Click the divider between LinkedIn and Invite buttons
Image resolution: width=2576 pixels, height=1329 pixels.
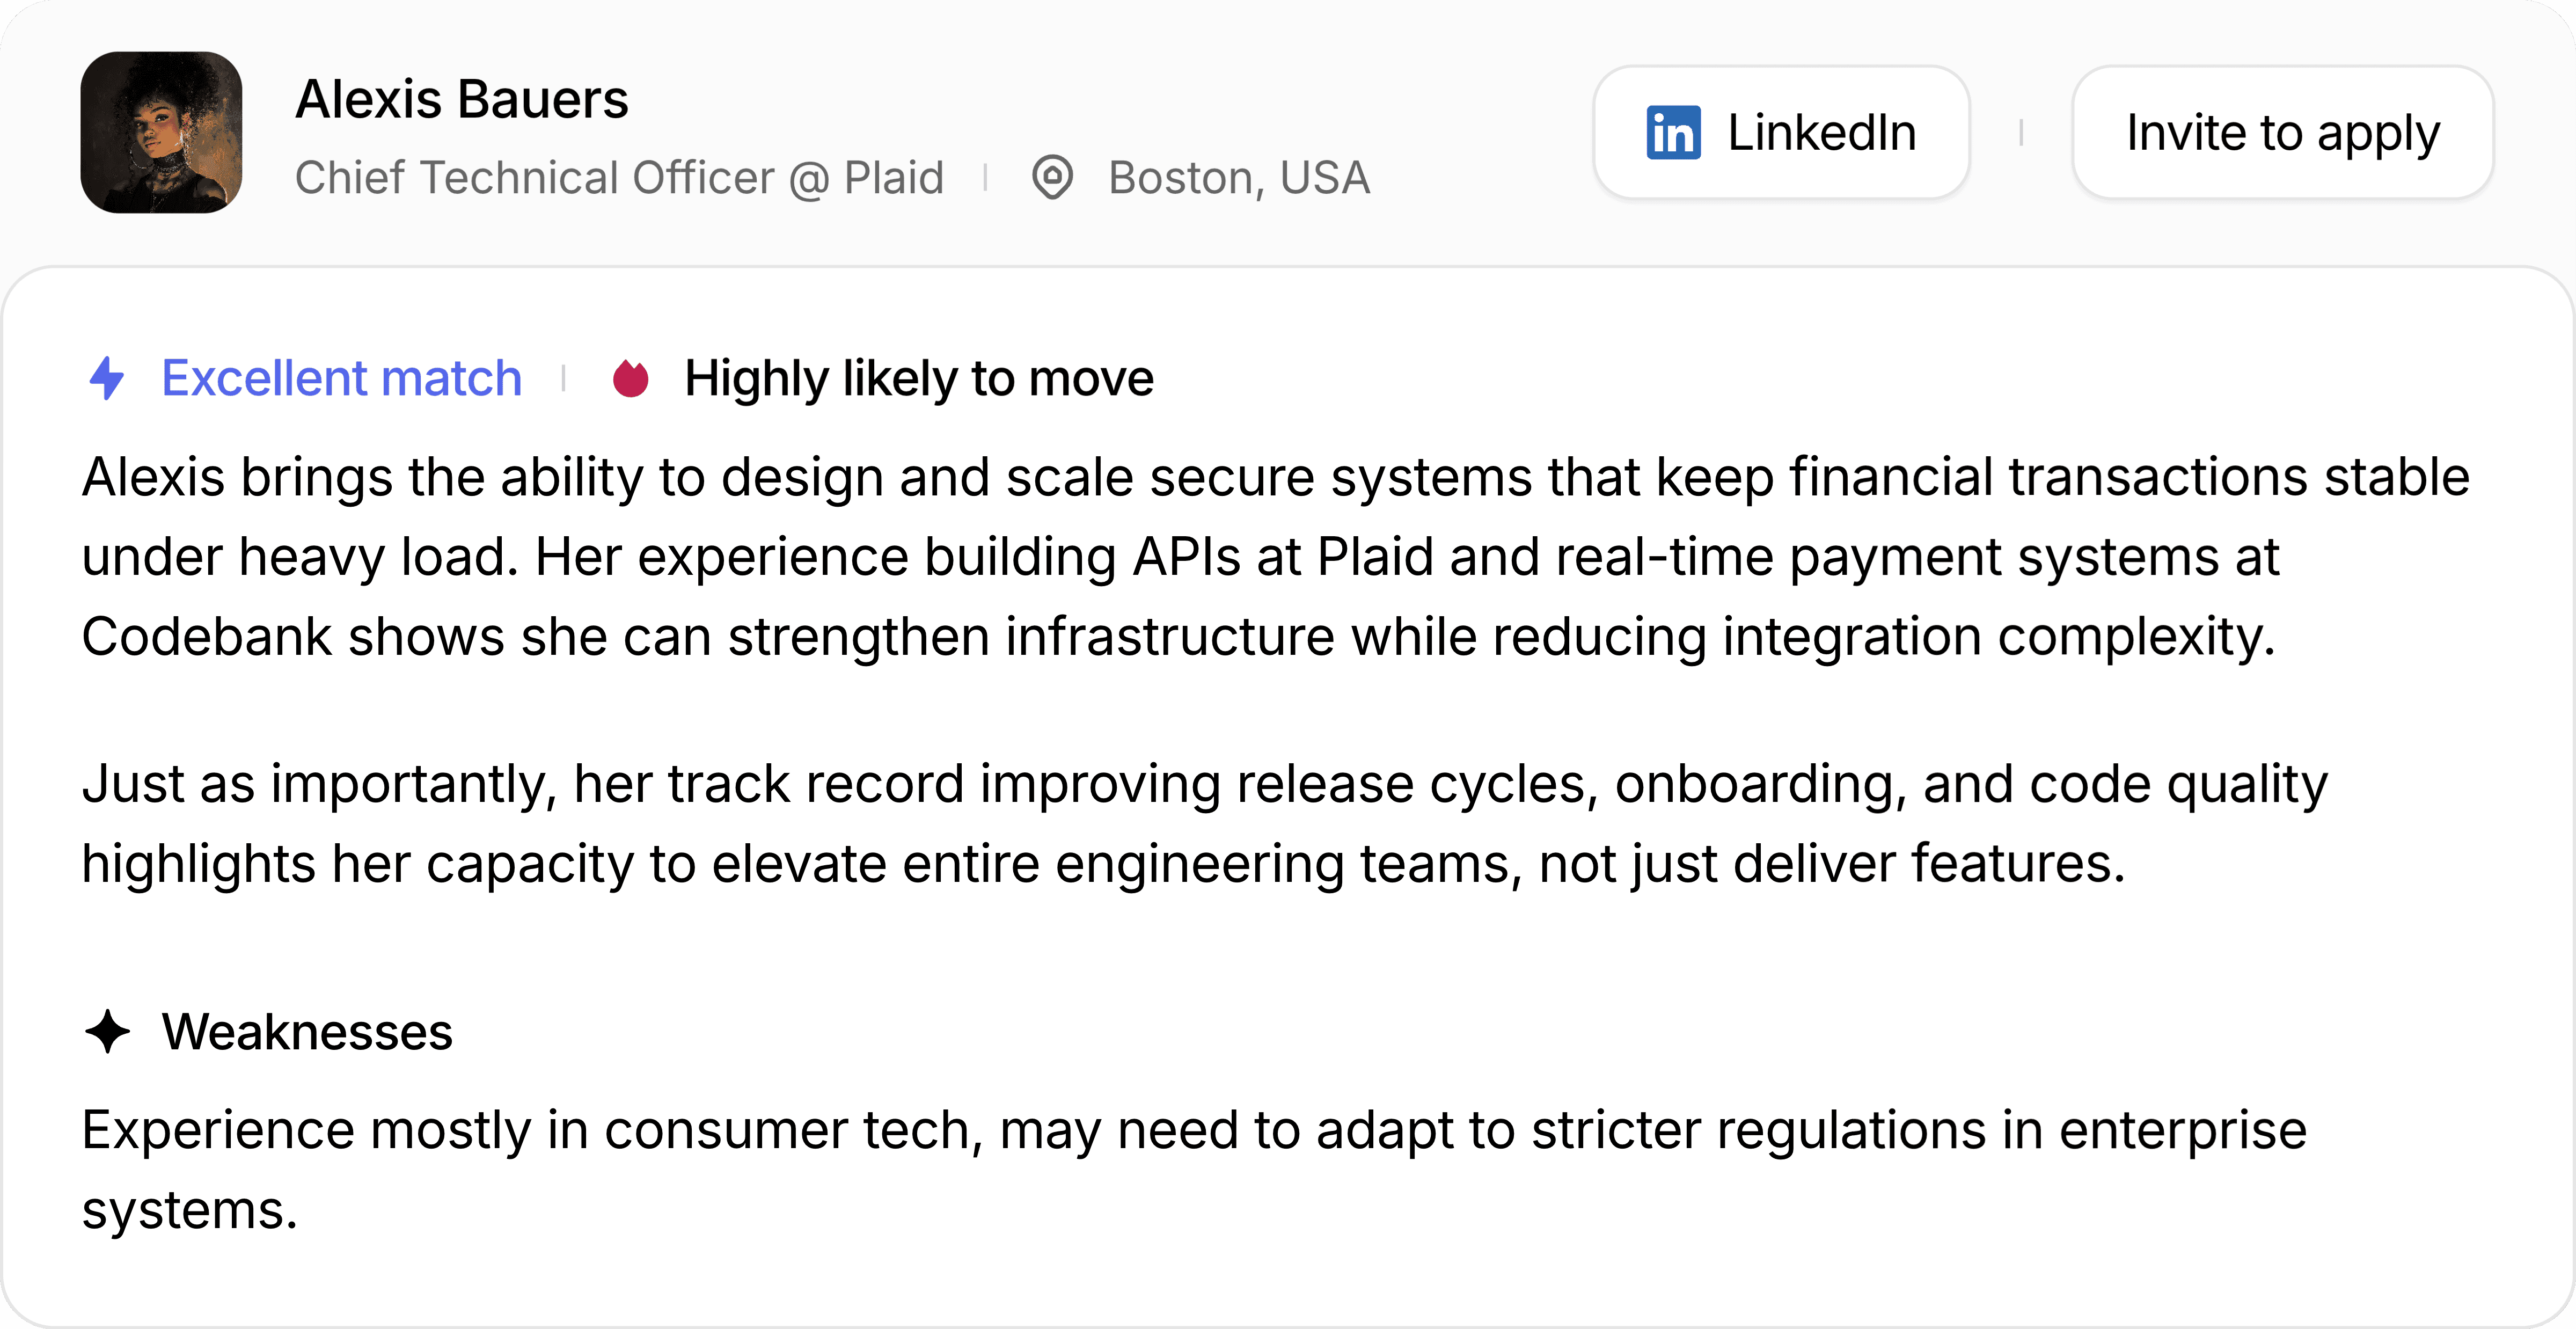pyautogui.click(x=2021, y=133)
